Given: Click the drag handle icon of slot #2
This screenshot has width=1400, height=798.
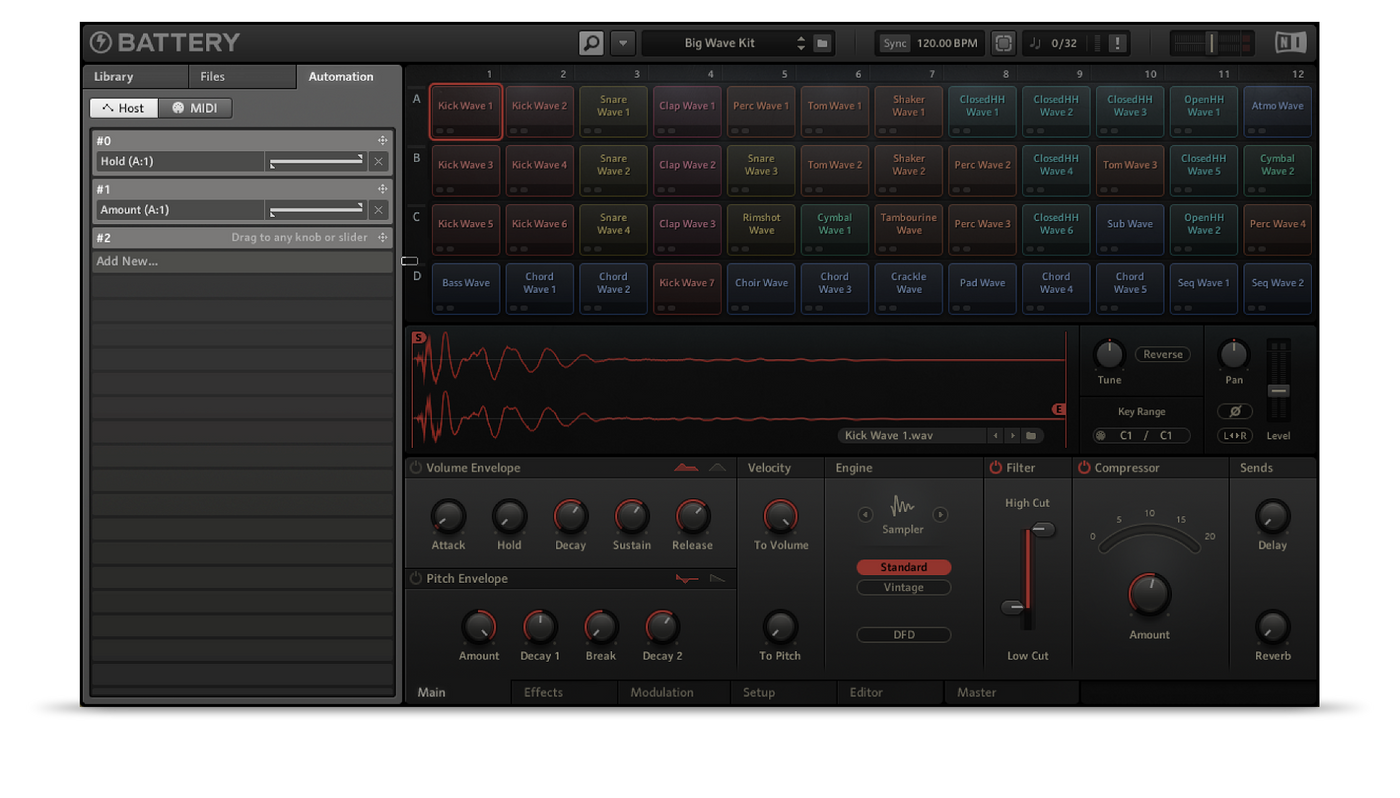Looking at the screenshot, I should coord(382,238).
